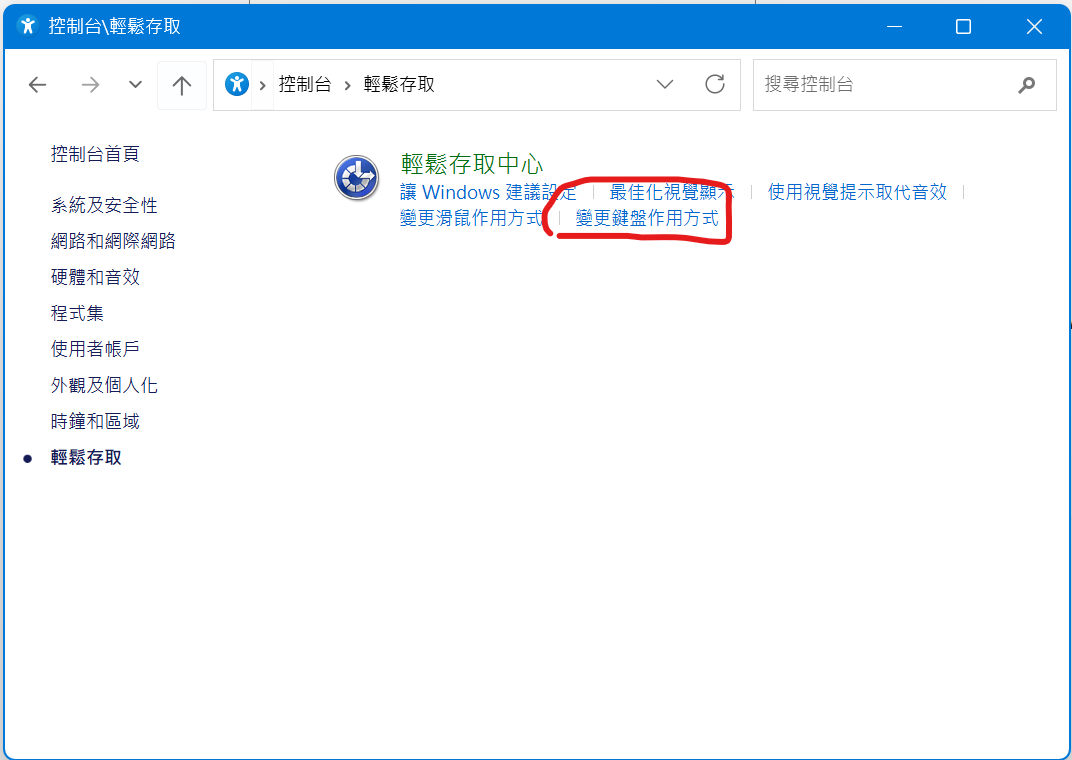Focus the 搜尋控制台 search field
Screen dimensions: 1072x760
(904, 85)
